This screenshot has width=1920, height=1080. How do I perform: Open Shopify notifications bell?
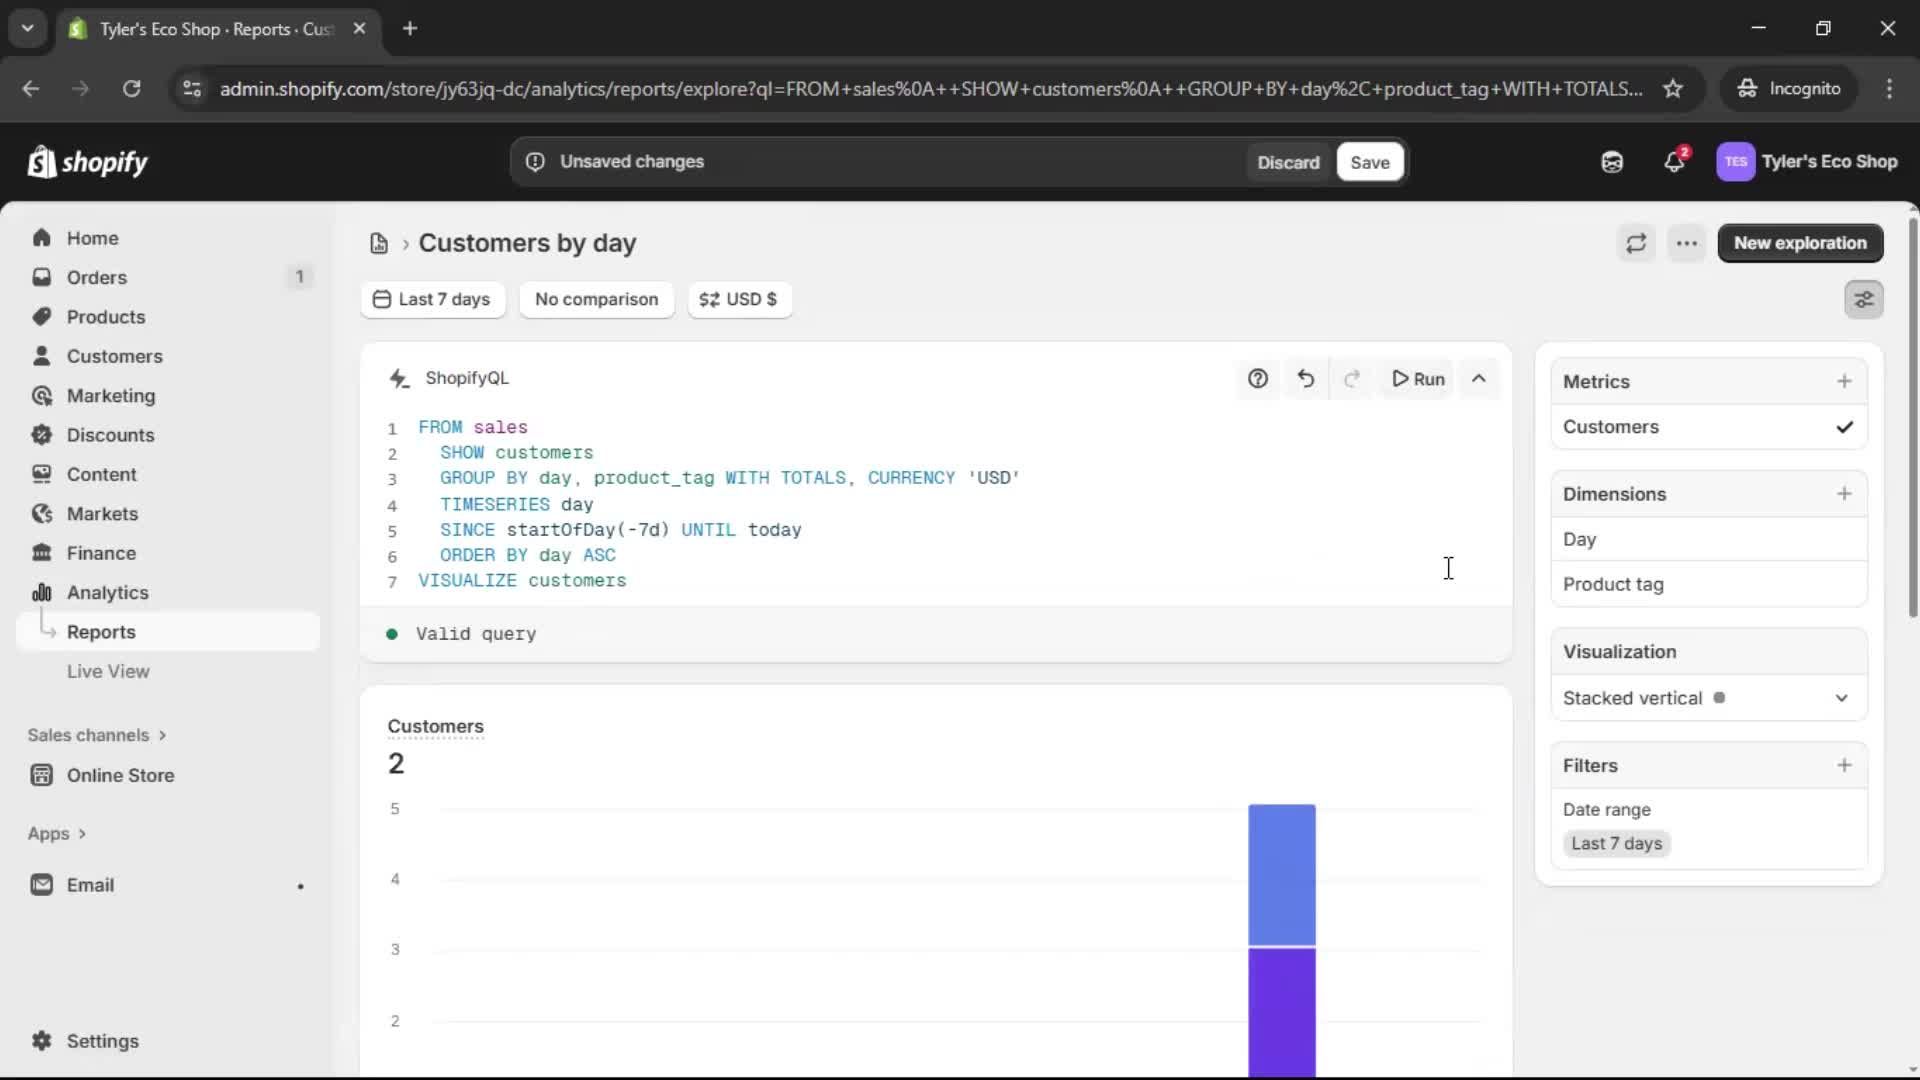click(1675, 161)
